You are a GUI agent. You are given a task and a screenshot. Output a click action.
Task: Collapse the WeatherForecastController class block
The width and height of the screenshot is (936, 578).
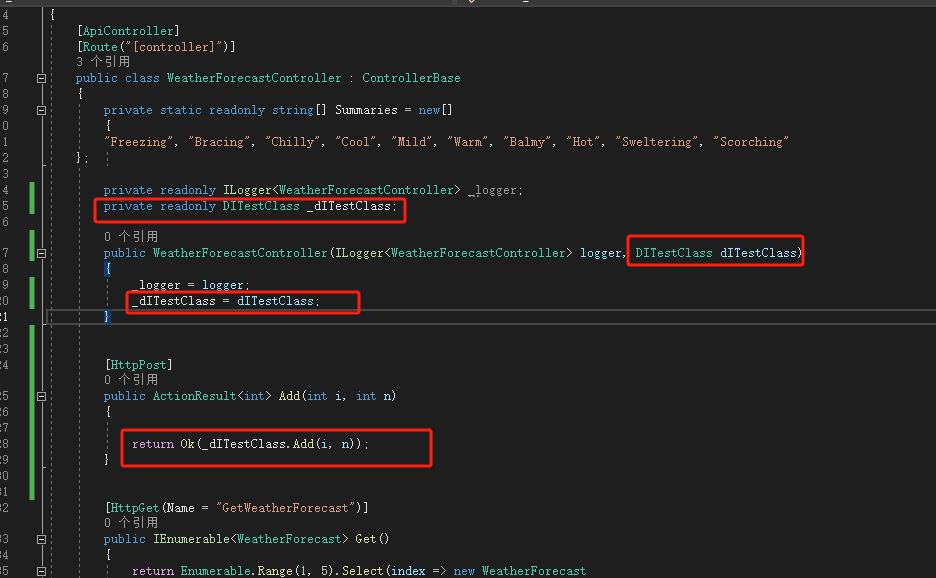pos(41,78)
